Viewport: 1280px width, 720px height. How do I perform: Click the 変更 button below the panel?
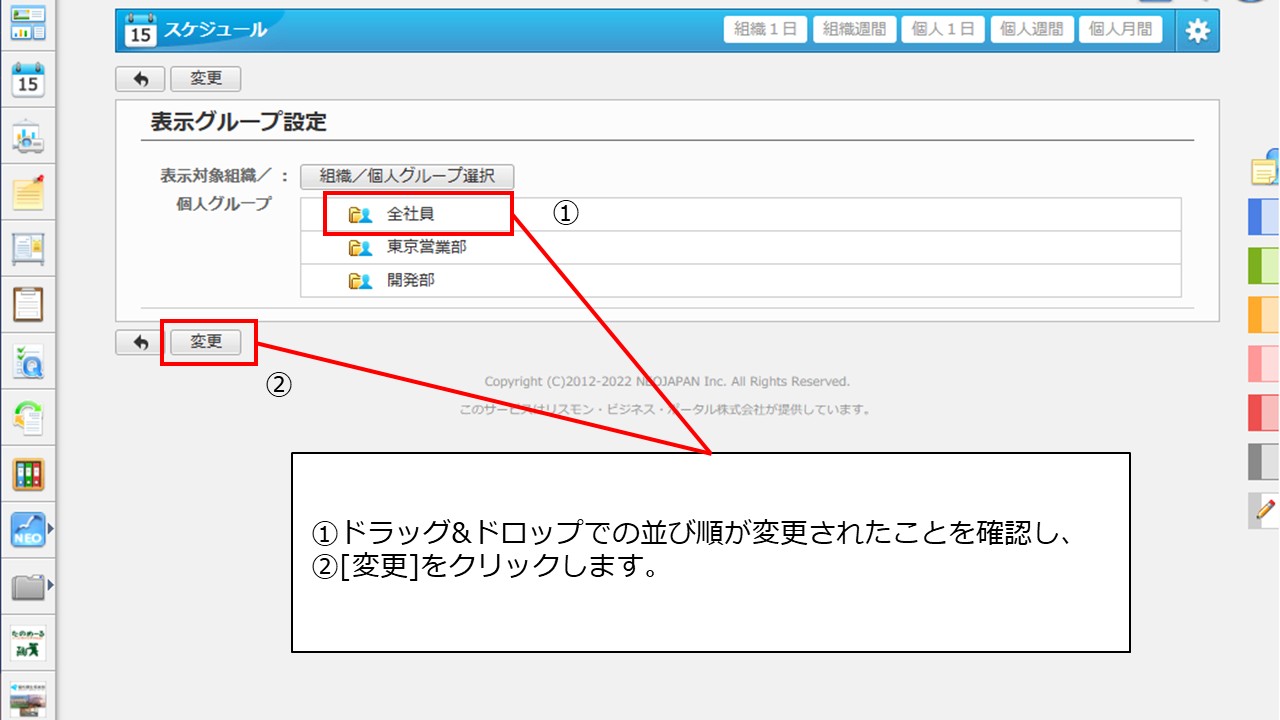[206, 342]
